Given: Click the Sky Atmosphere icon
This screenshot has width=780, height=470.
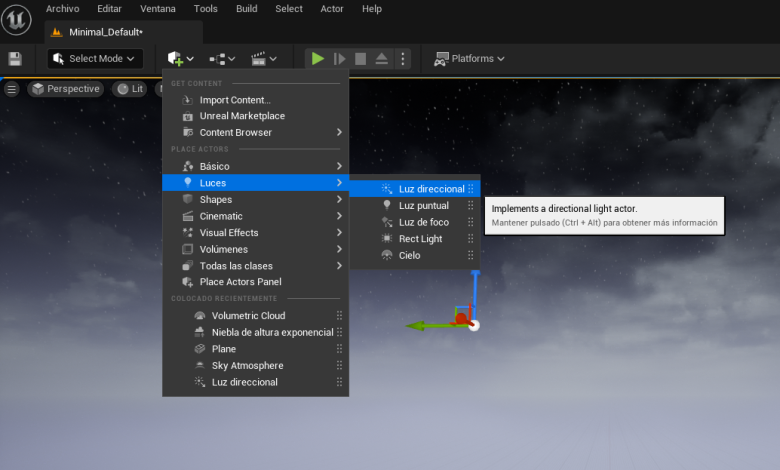Looking at the screenshot, I should click(x=199, y=366).
